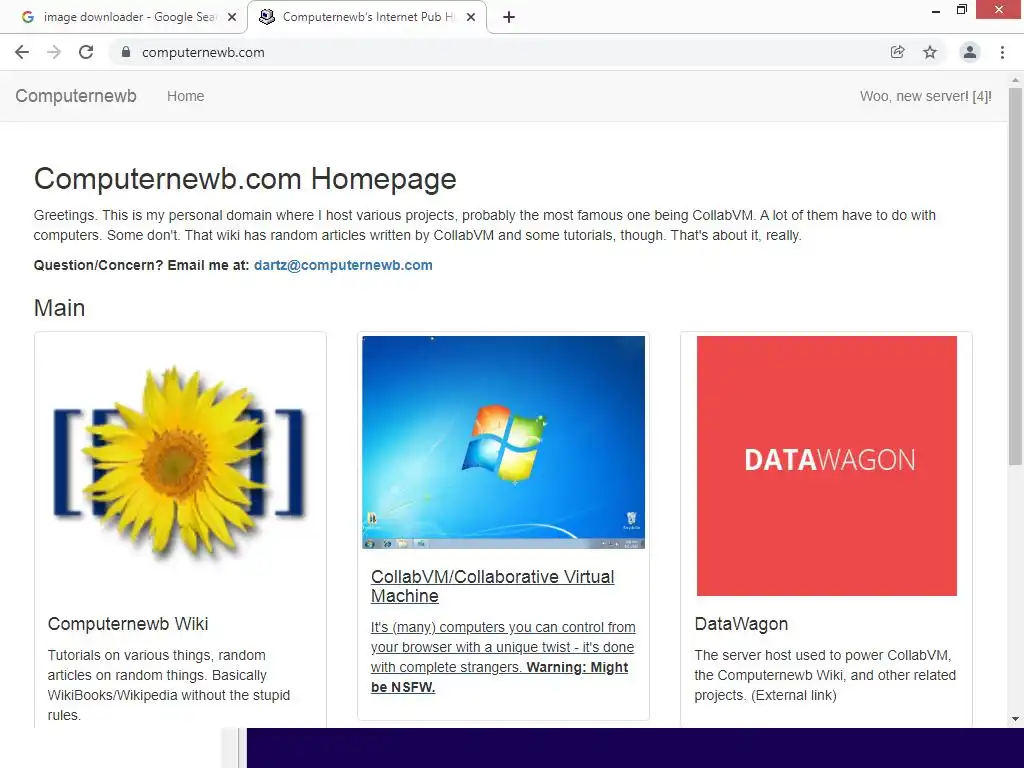1024x768 pixels.
Task: Open the Chrome profile avatar
Action: 970,52
